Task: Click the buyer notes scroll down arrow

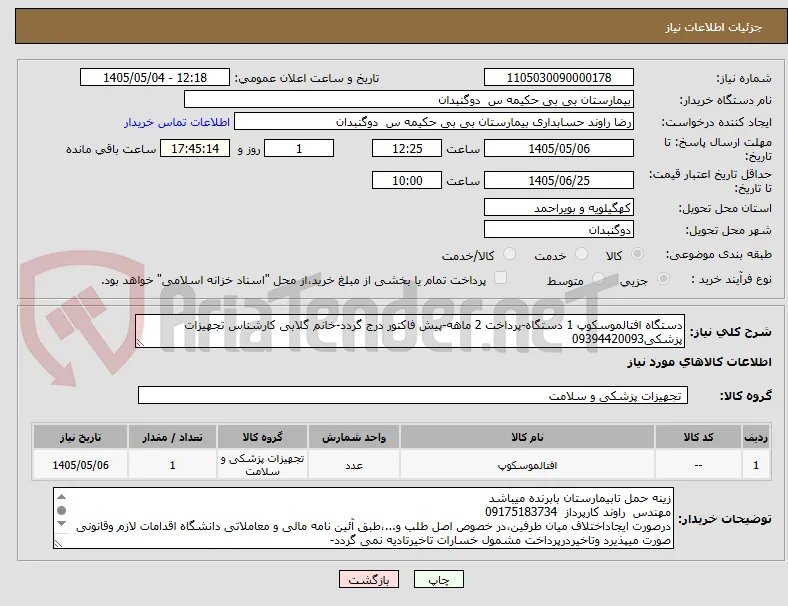Action: tap(61, 524)
